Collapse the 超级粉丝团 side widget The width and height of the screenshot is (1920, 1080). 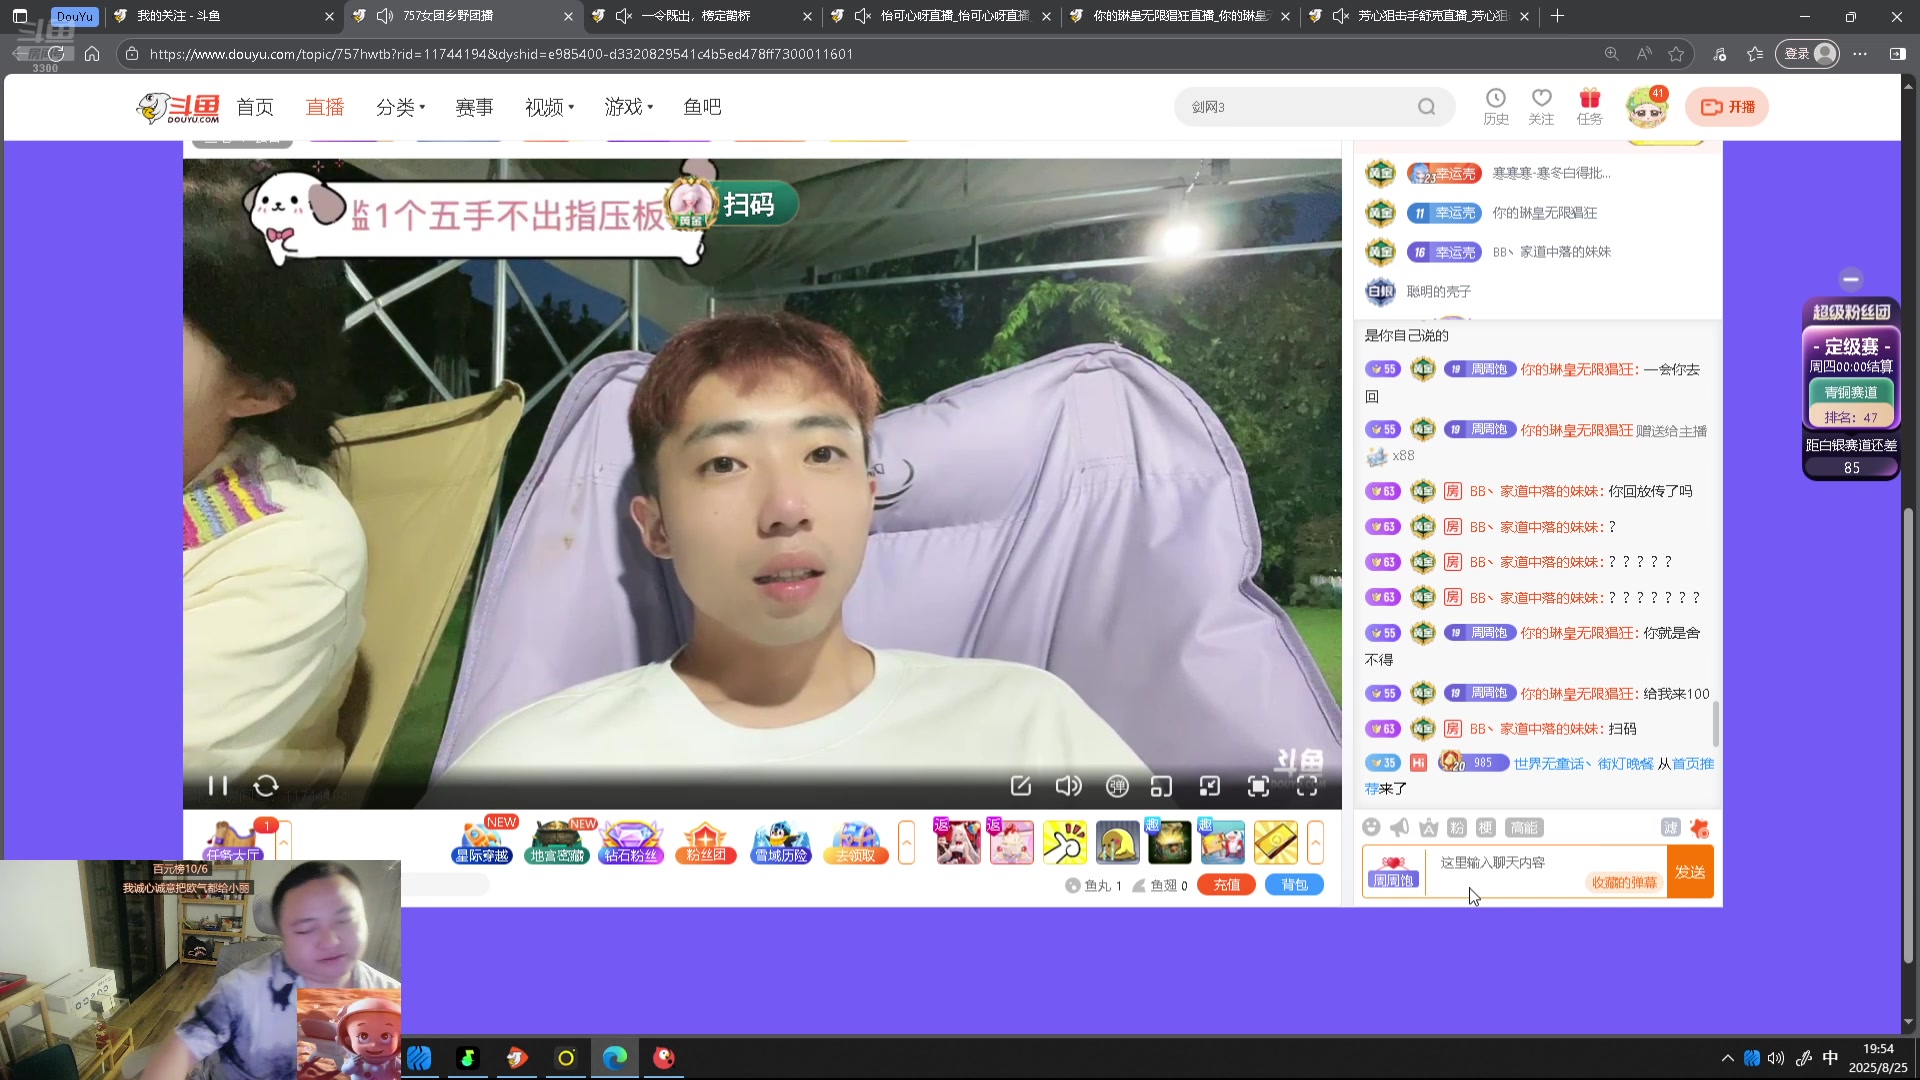[x=1851, y=280]
